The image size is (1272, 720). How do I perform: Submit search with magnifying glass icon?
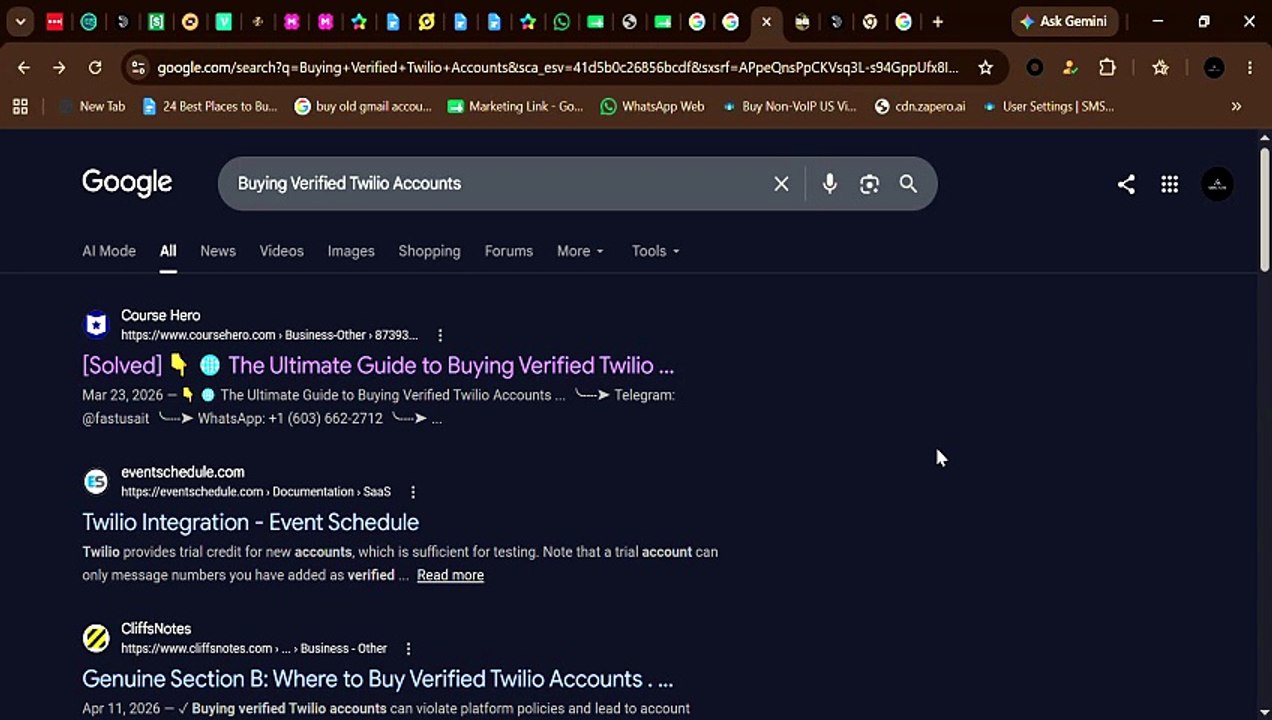point(908,183)
